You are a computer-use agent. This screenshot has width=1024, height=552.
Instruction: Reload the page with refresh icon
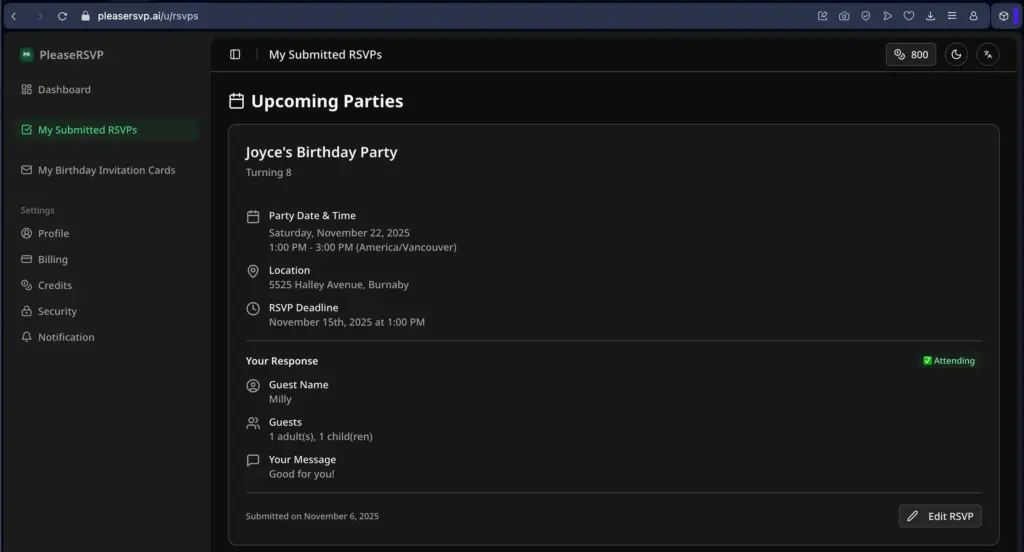tap(62, 16)
